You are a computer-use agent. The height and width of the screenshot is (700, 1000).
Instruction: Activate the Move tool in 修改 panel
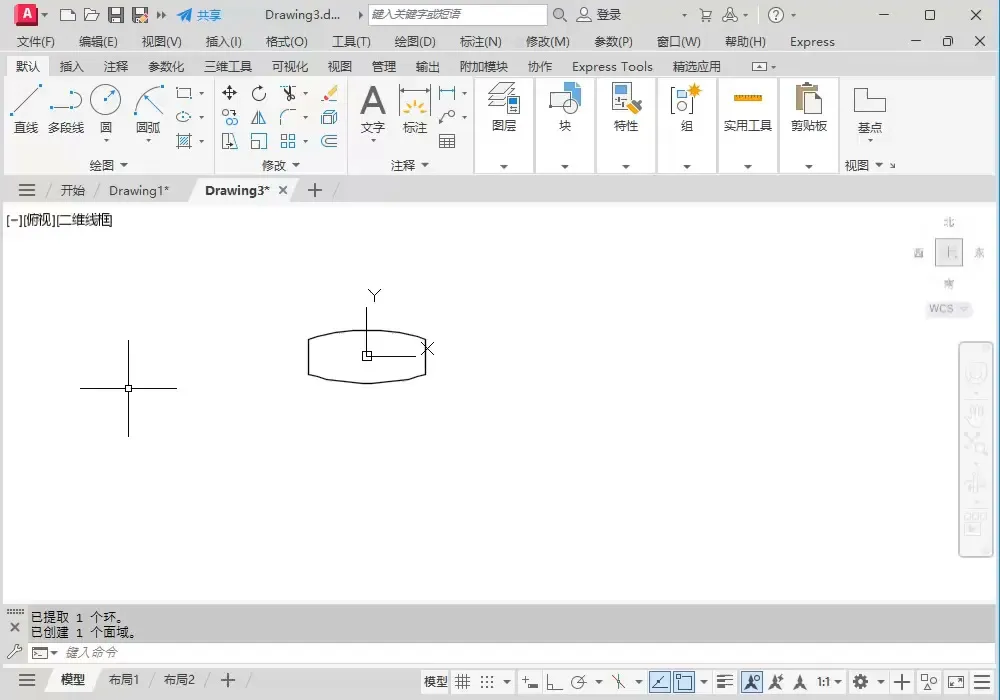229,93
